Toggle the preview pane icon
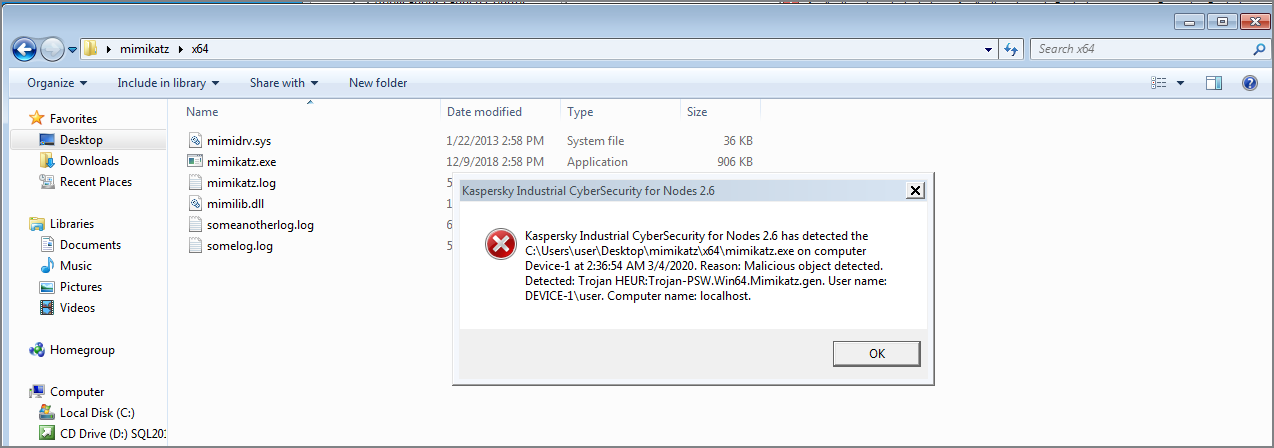The width and height of the screenshot is (1274, 448). (x=1214, y=83)
